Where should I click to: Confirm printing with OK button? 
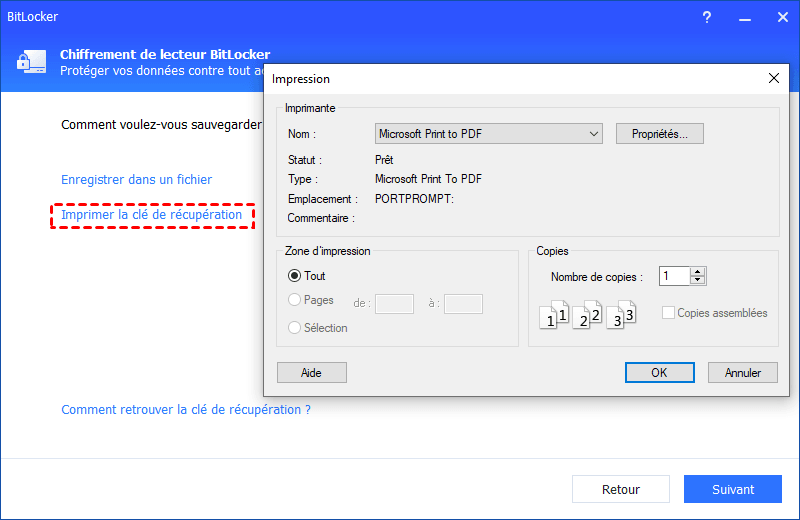[660, 373]
